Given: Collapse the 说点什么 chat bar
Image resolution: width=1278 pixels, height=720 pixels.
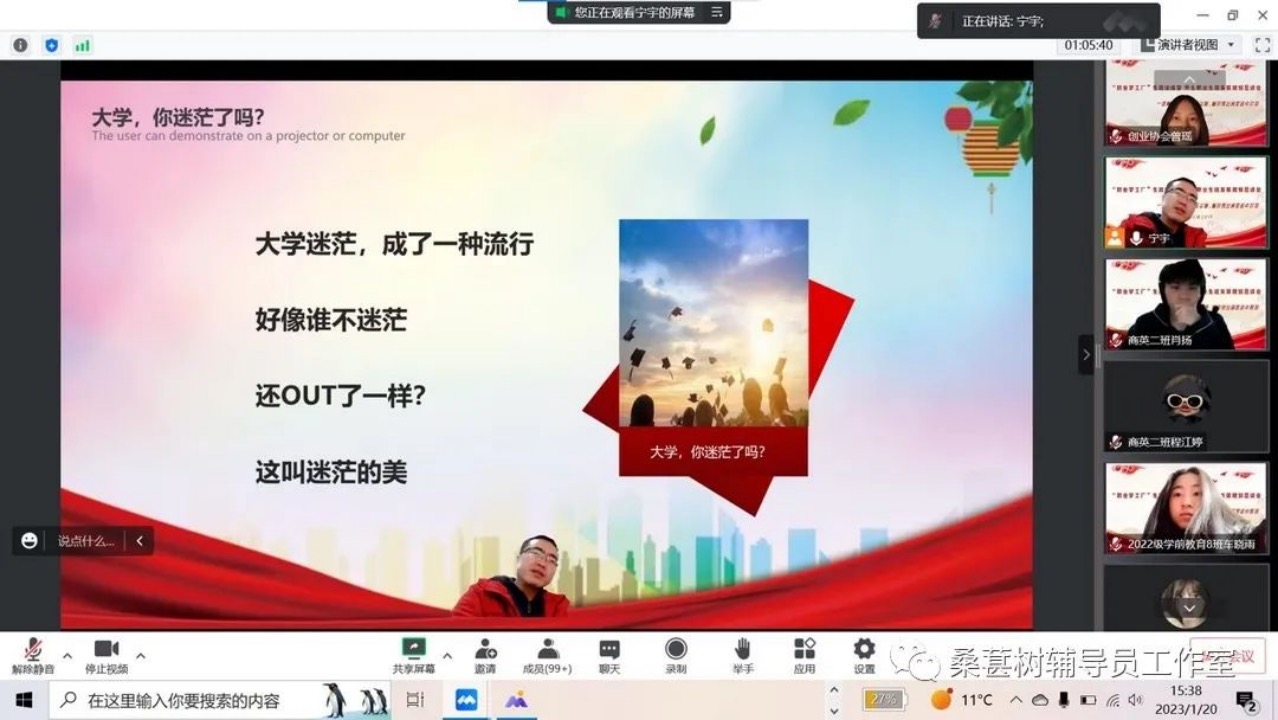Looking at the screenshot, I should pyautogui.click(x=139, y=541).
